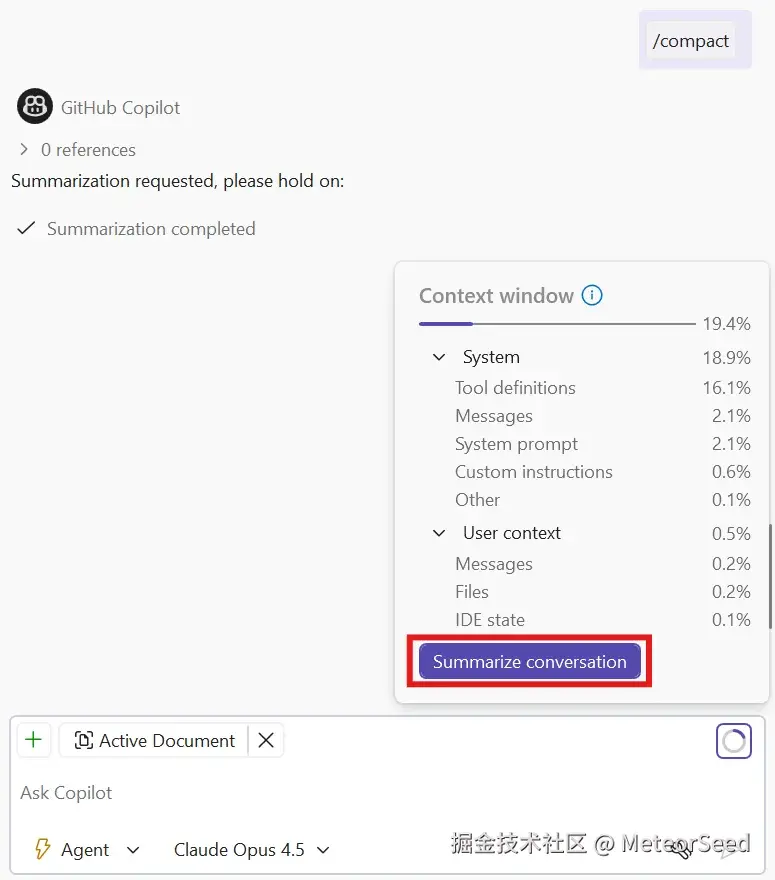Remove the Active Document attachment

pyautogui.click(x=266, y=740)
